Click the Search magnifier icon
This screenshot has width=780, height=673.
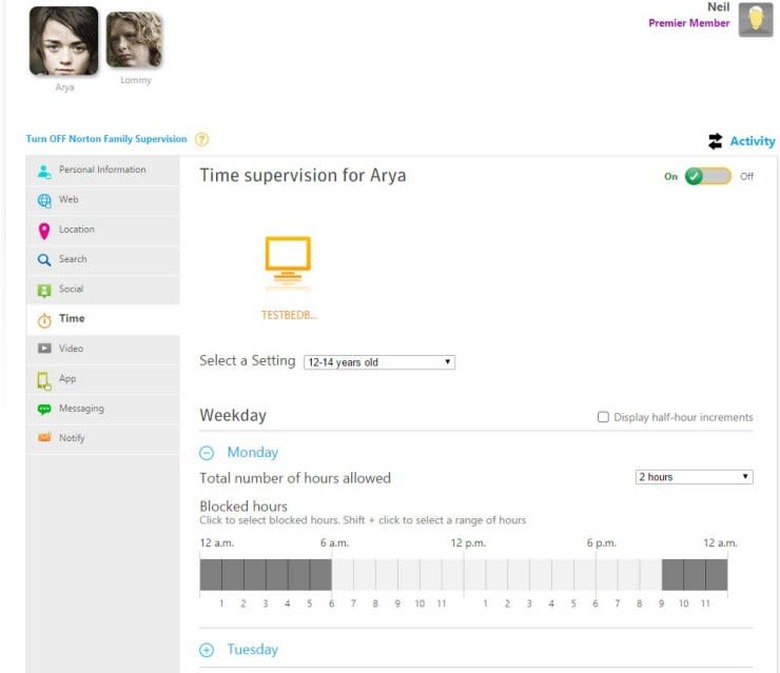point(44,260)
